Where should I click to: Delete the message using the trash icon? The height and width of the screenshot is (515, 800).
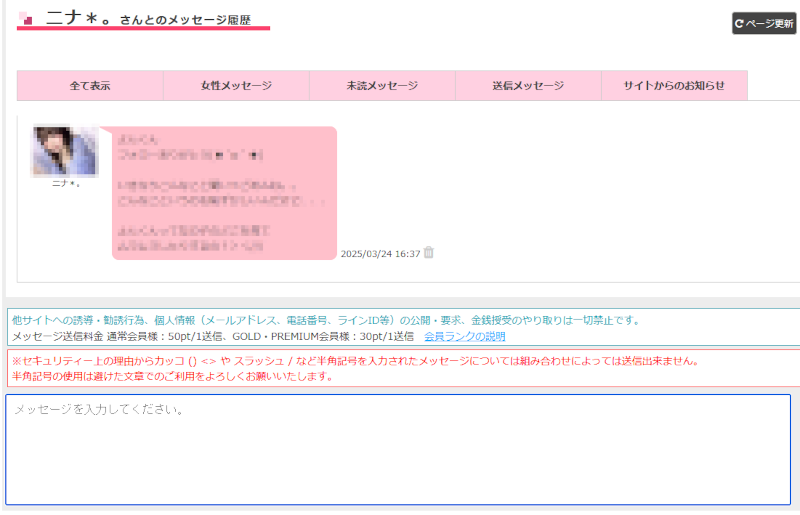(x=429, y=253)
